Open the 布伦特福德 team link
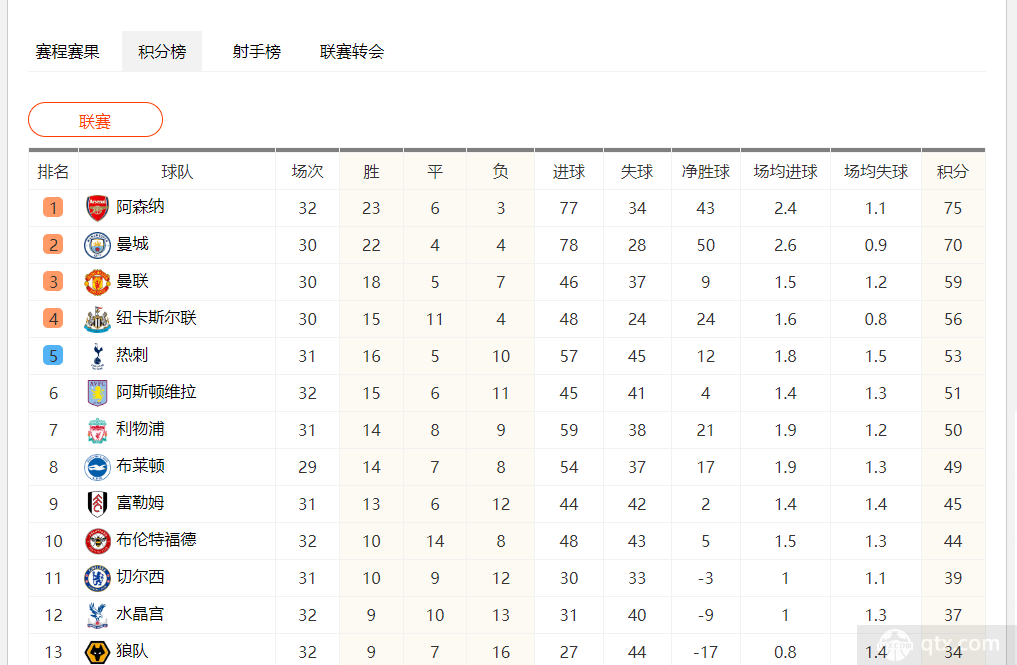This screenshot has height=665, width=1017. point(156,540)
